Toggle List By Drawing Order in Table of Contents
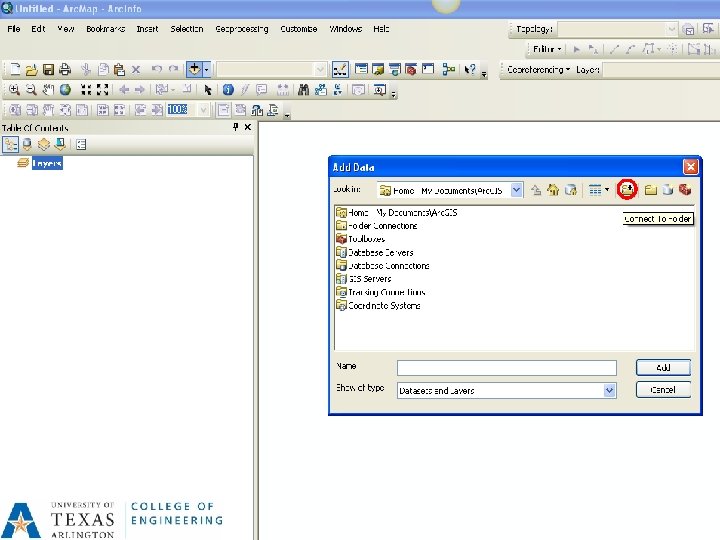This screenshot has width=720, height=540. tap(10, 145)
